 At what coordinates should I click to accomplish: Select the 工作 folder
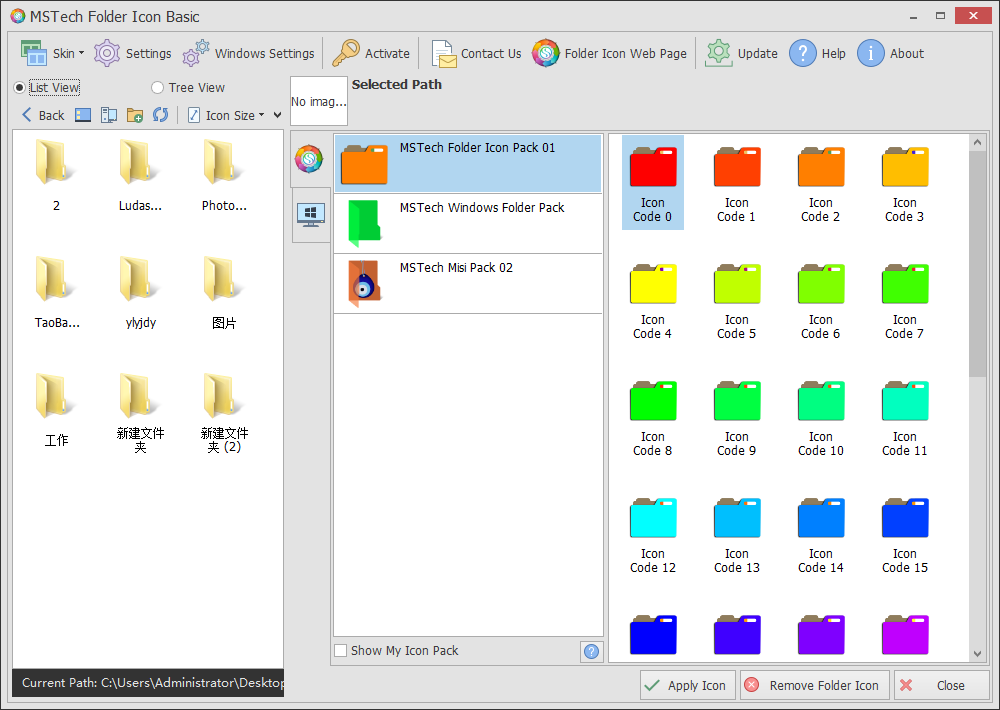pyautogui.click(x=56, y=410)
